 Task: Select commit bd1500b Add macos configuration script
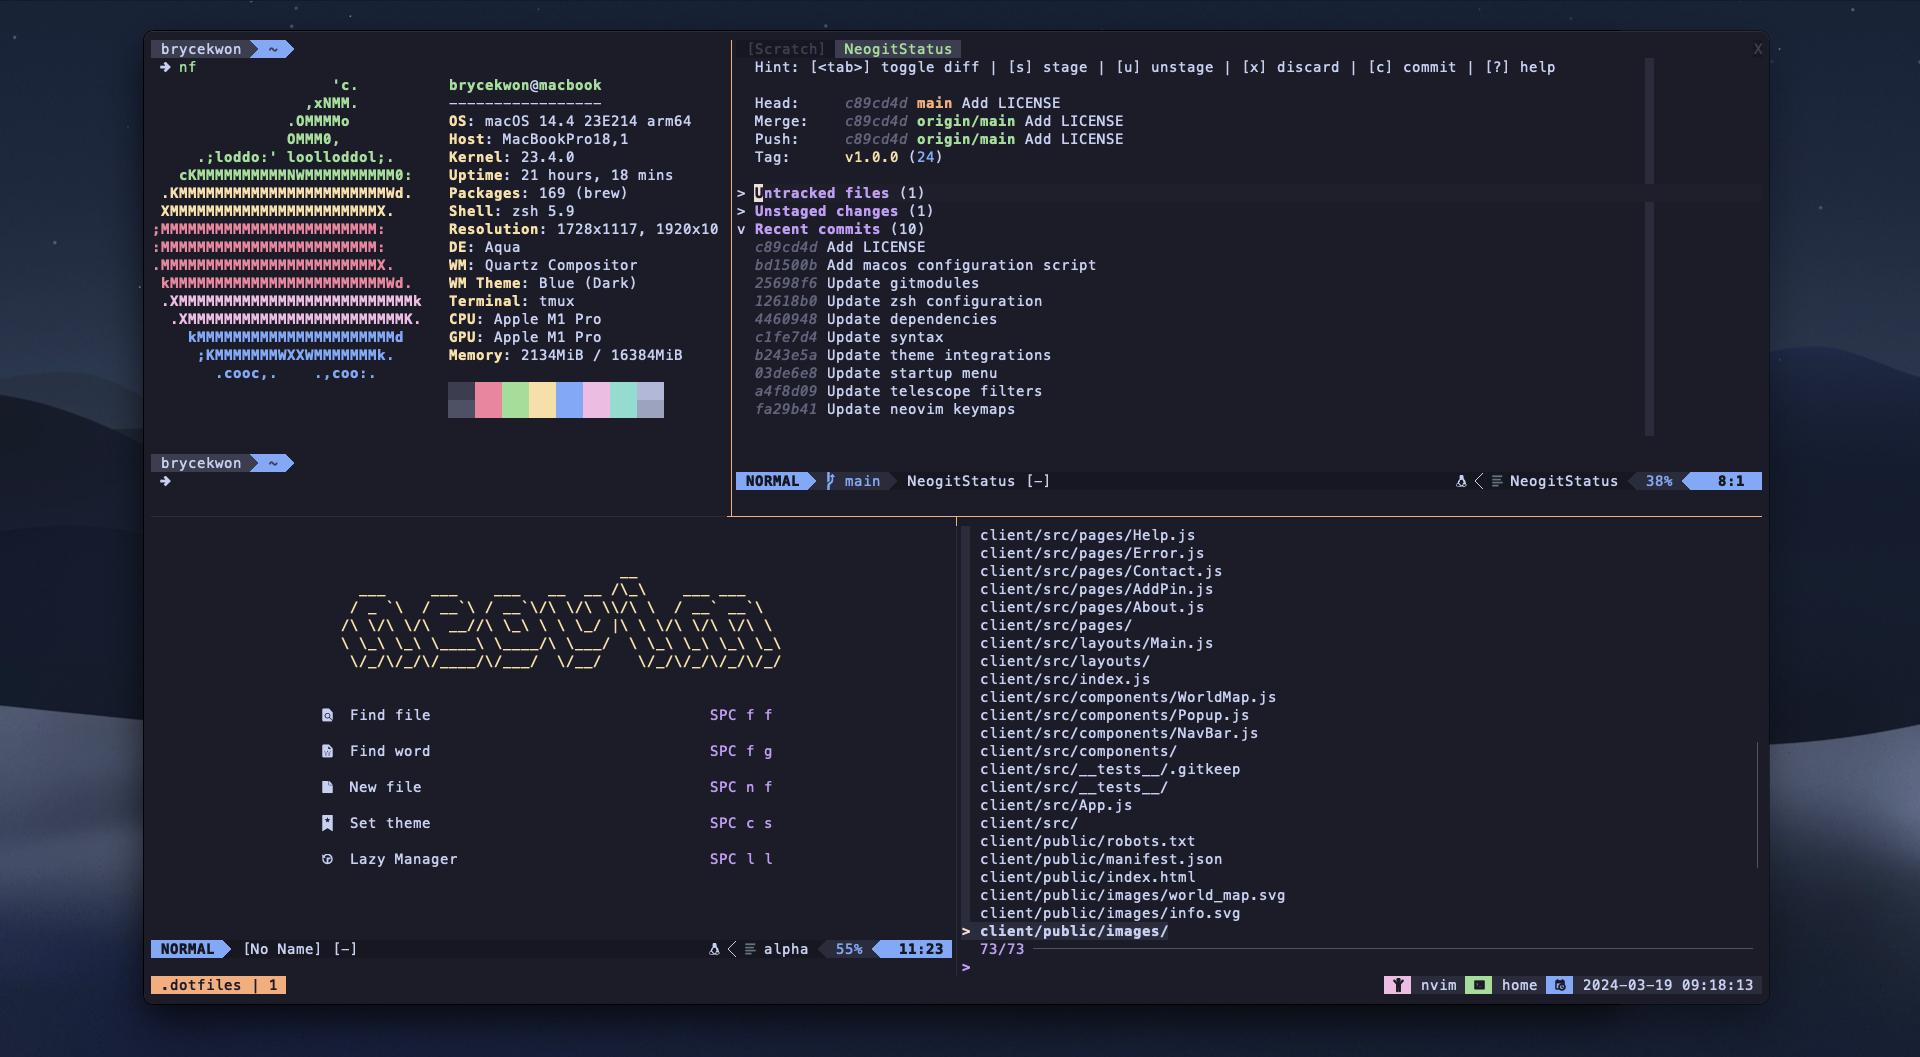pos(925,265)
